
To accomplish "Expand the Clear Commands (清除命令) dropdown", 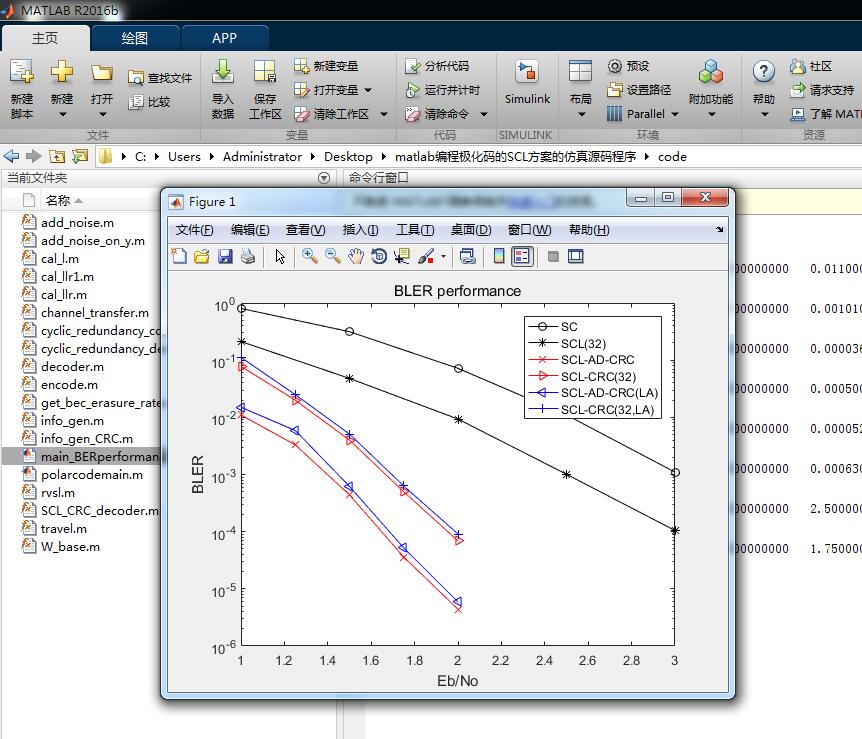I will 484,114.
